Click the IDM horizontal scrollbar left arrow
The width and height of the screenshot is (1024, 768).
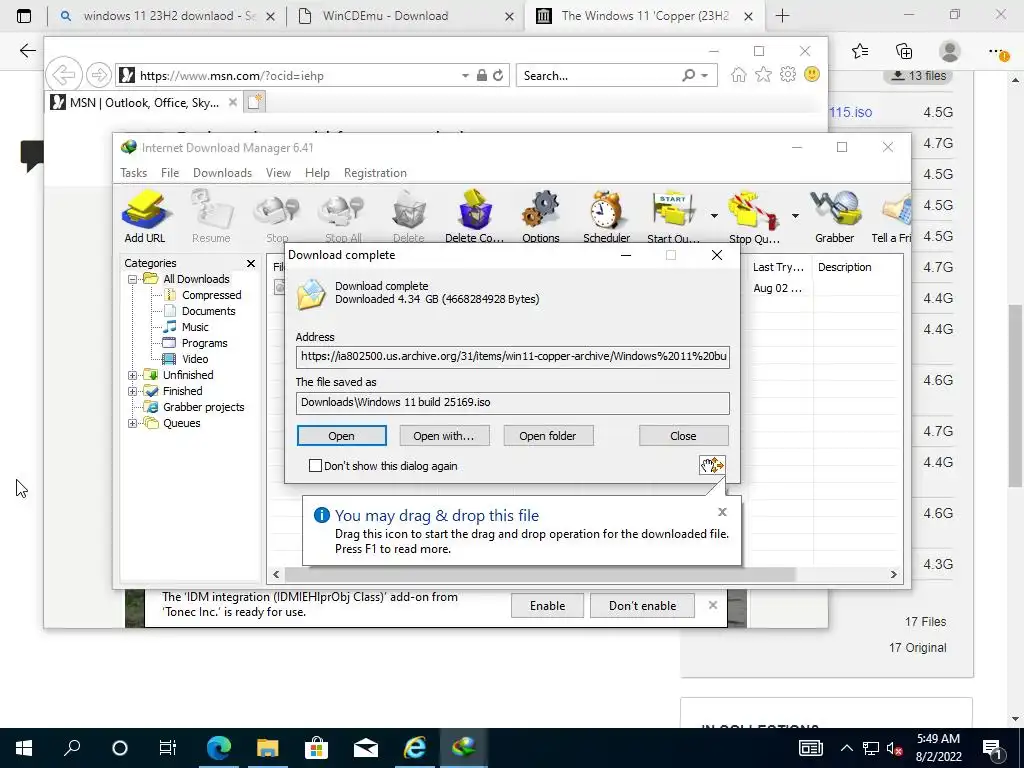point(276,574)
